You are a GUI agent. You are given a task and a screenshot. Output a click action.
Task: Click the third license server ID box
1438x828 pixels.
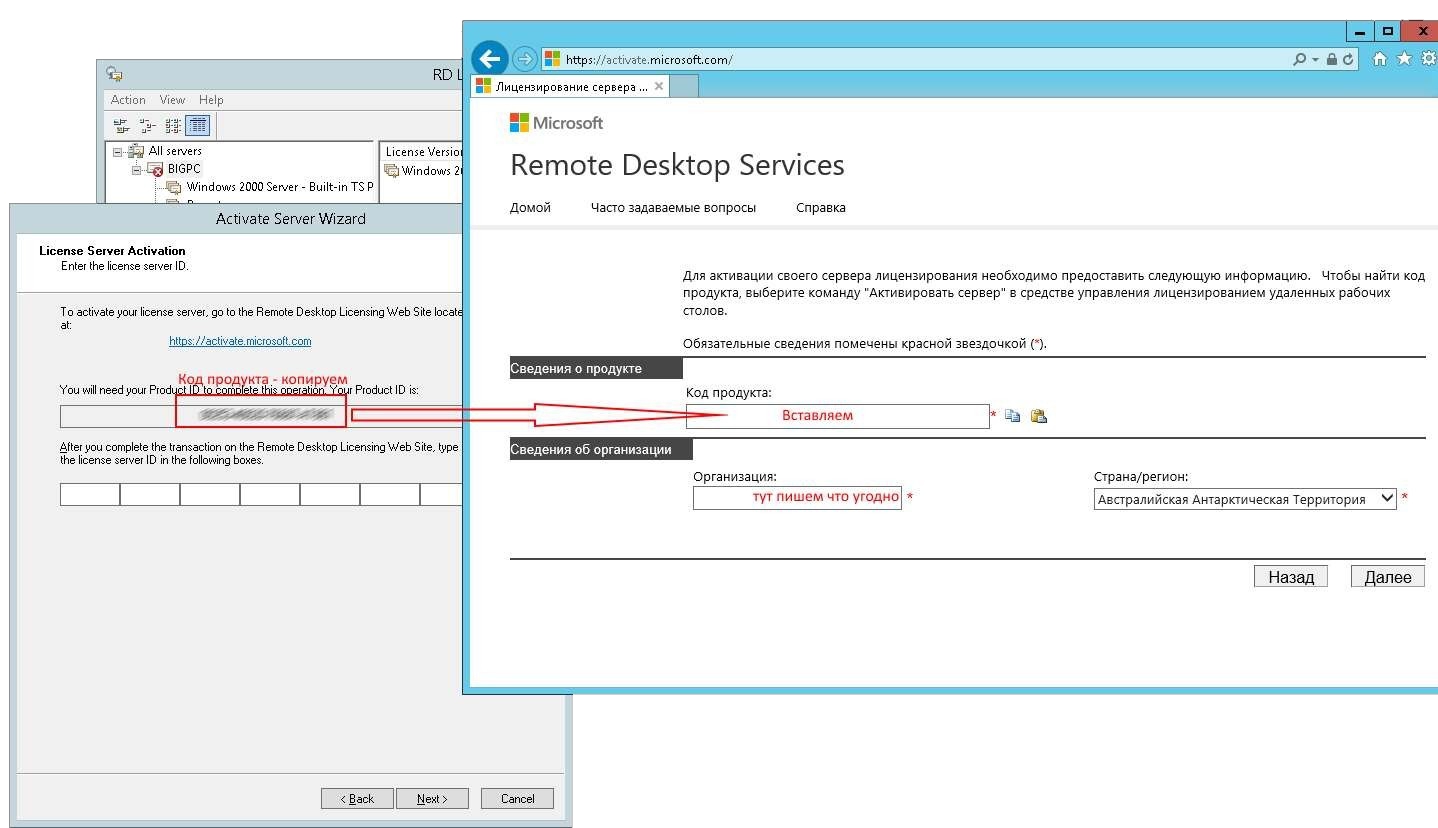210,494
